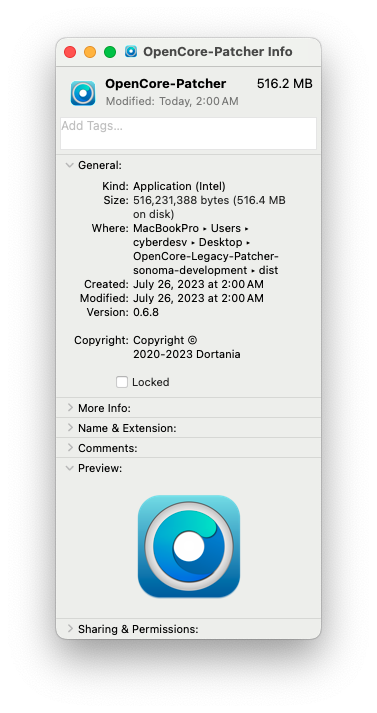Click the "2020-2023 Dortania" copyright text
The width and height of the screenshot is (377, 713).
(x=186, y=355)
